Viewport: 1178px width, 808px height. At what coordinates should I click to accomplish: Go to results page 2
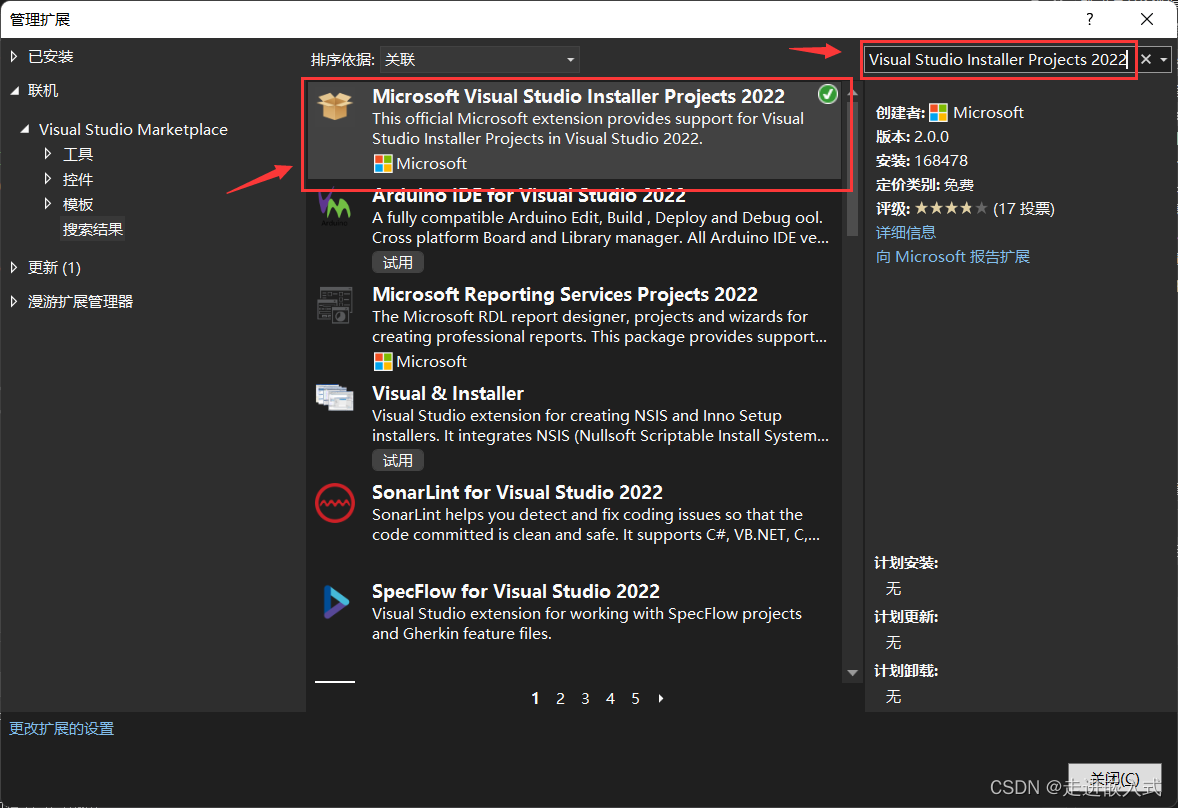pos(560,698)
